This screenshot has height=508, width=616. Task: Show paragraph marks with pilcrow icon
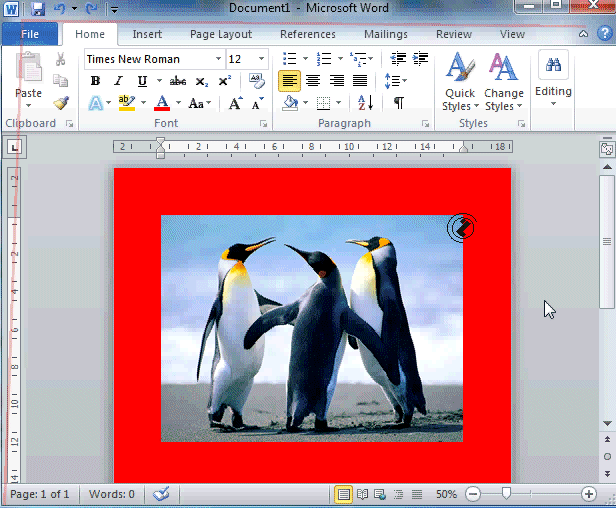point(398,103)
